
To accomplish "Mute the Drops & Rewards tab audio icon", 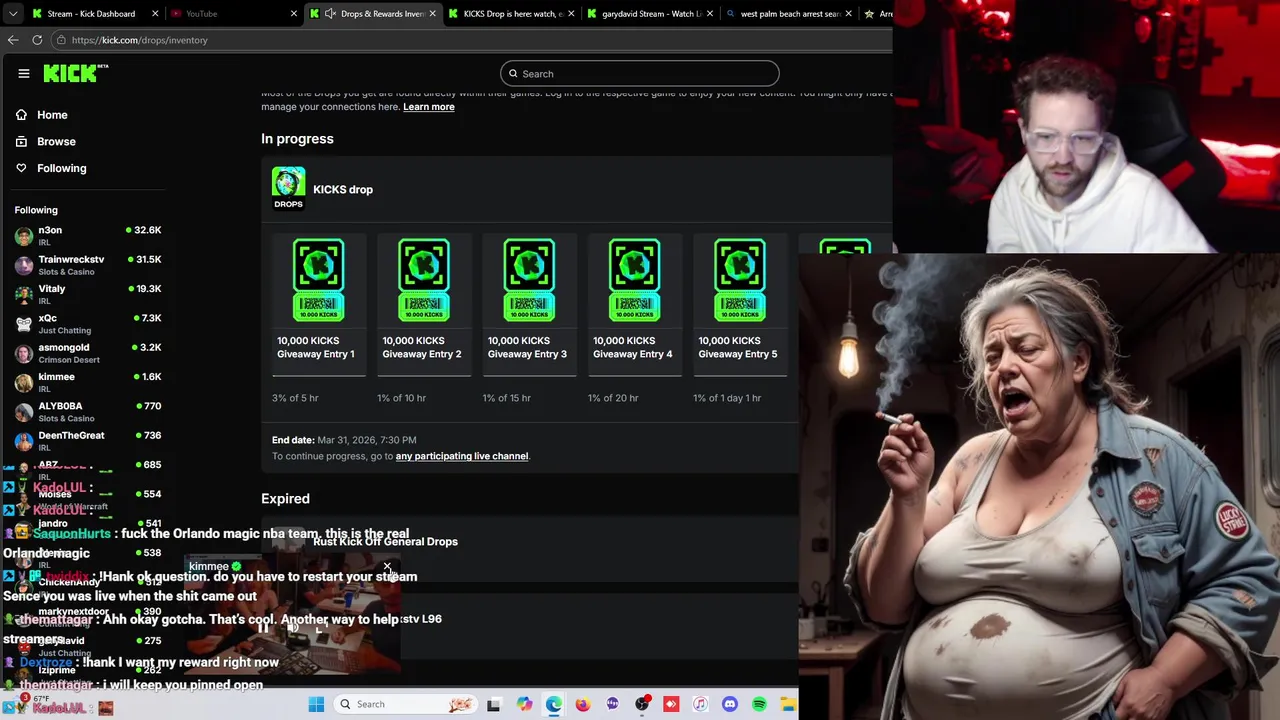I will click(x=330, y=14).
